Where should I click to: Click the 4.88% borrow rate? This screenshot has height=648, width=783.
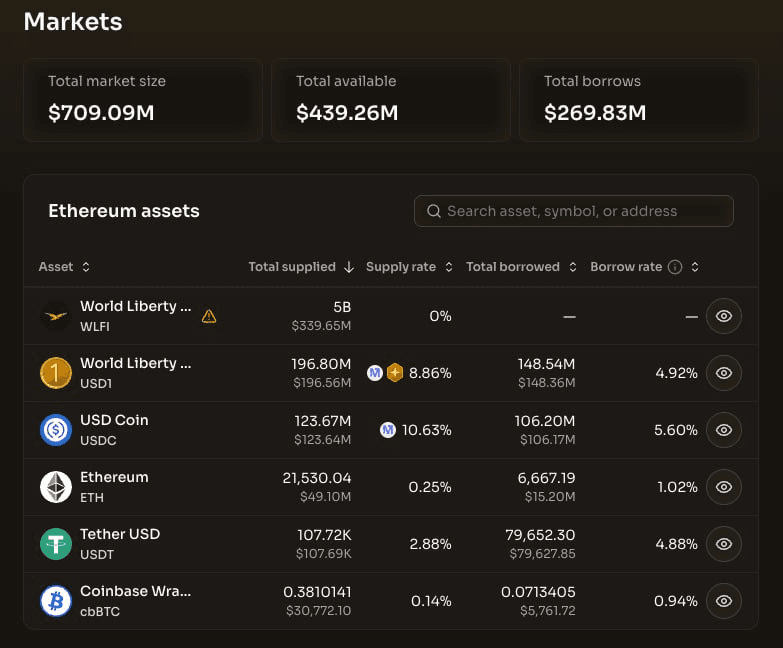click(x=676, y=544)
